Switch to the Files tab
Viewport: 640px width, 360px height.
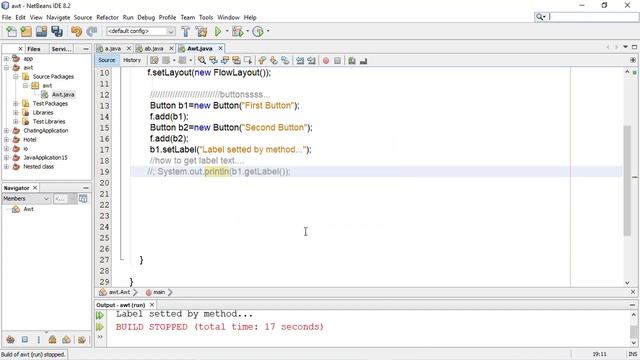[34, 49]
